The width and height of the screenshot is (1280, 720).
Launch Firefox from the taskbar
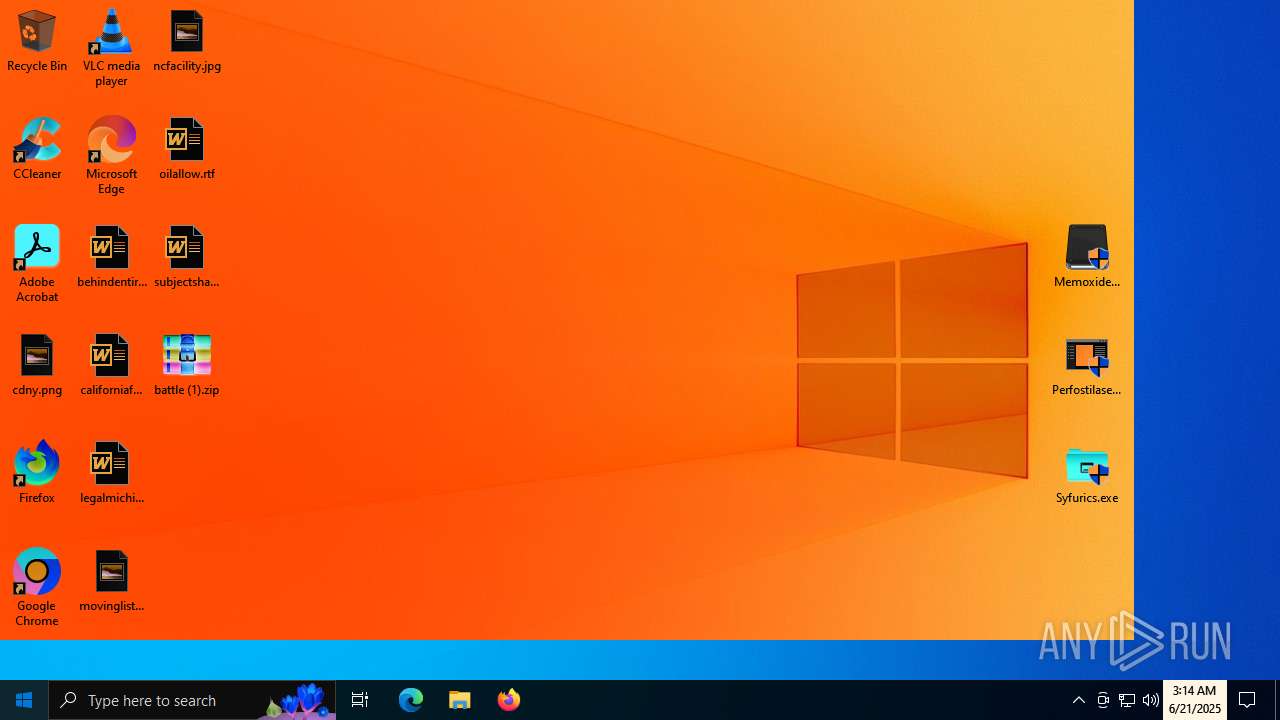pos(509,700)
